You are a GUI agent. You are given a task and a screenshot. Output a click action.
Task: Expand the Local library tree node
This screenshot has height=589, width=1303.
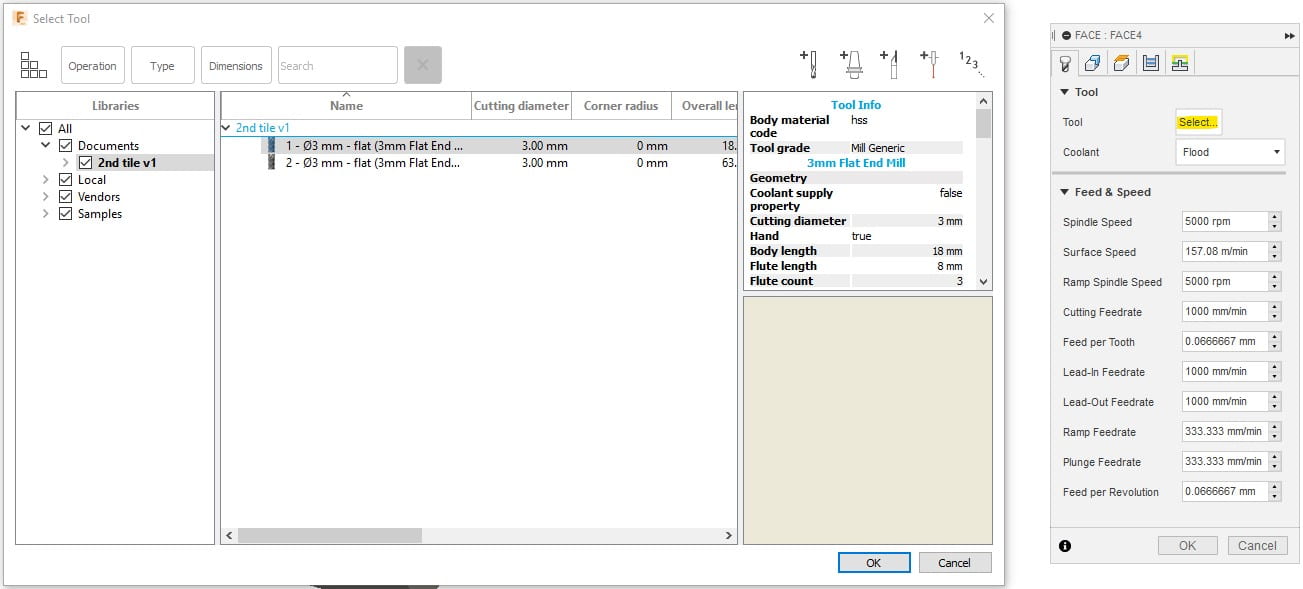click(x=46, y=180)
